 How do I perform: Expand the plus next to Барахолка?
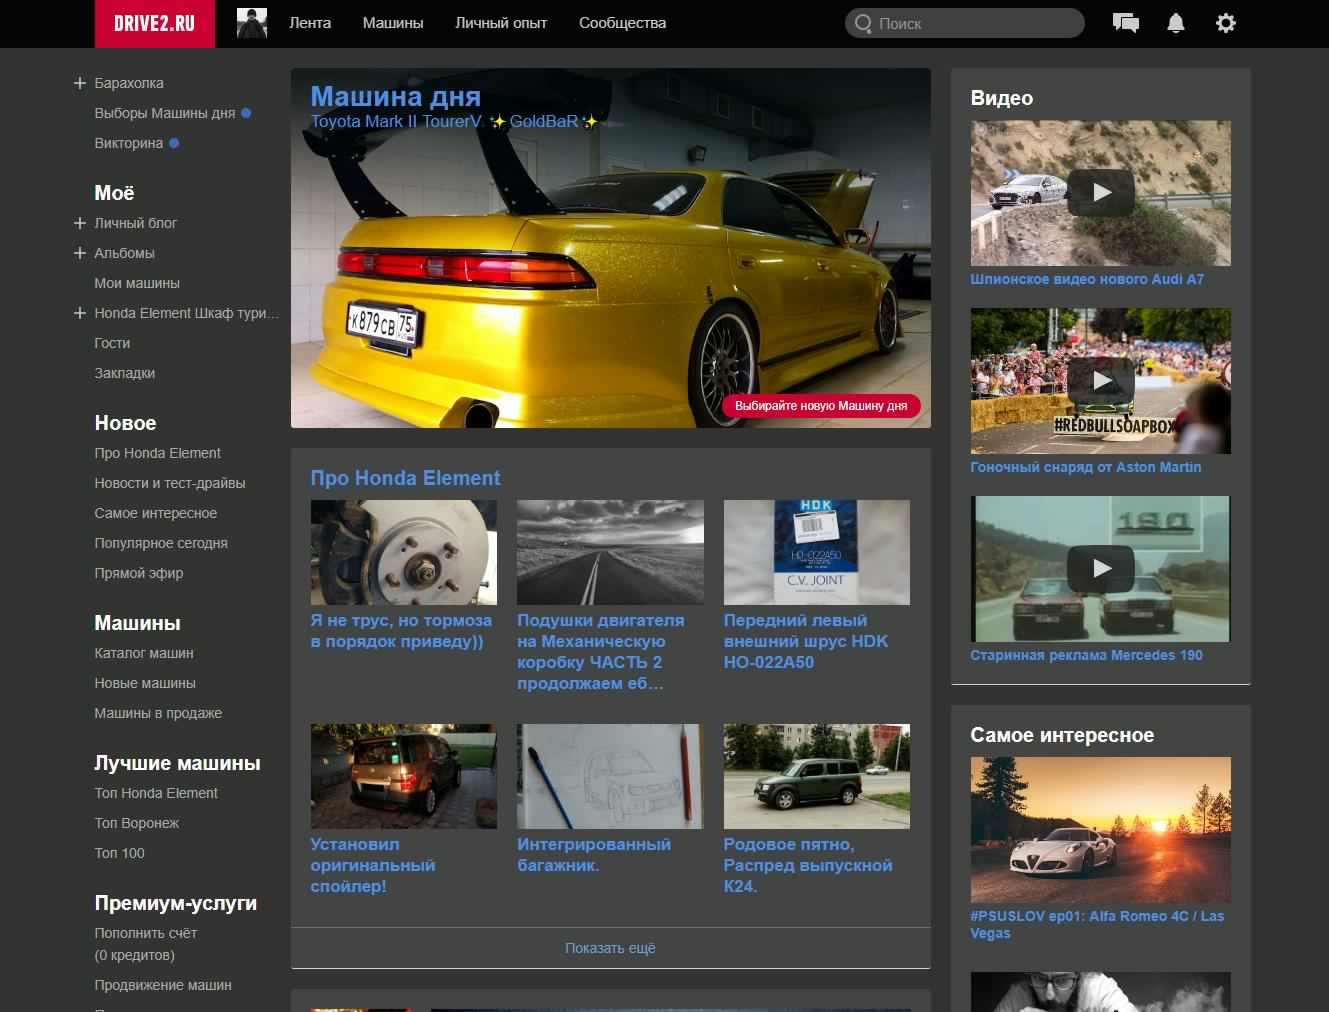(x=80, y=83)
